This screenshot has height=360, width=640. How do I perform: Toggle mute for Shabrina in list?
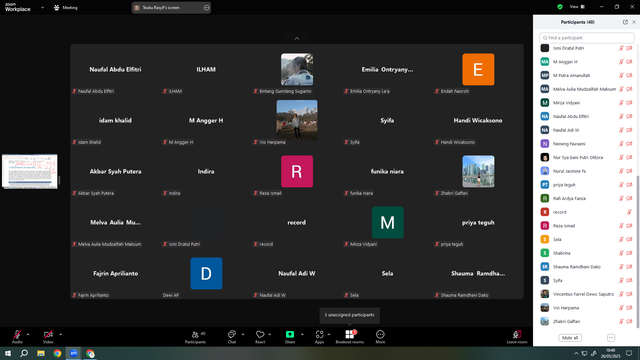(x=621, y=253)
